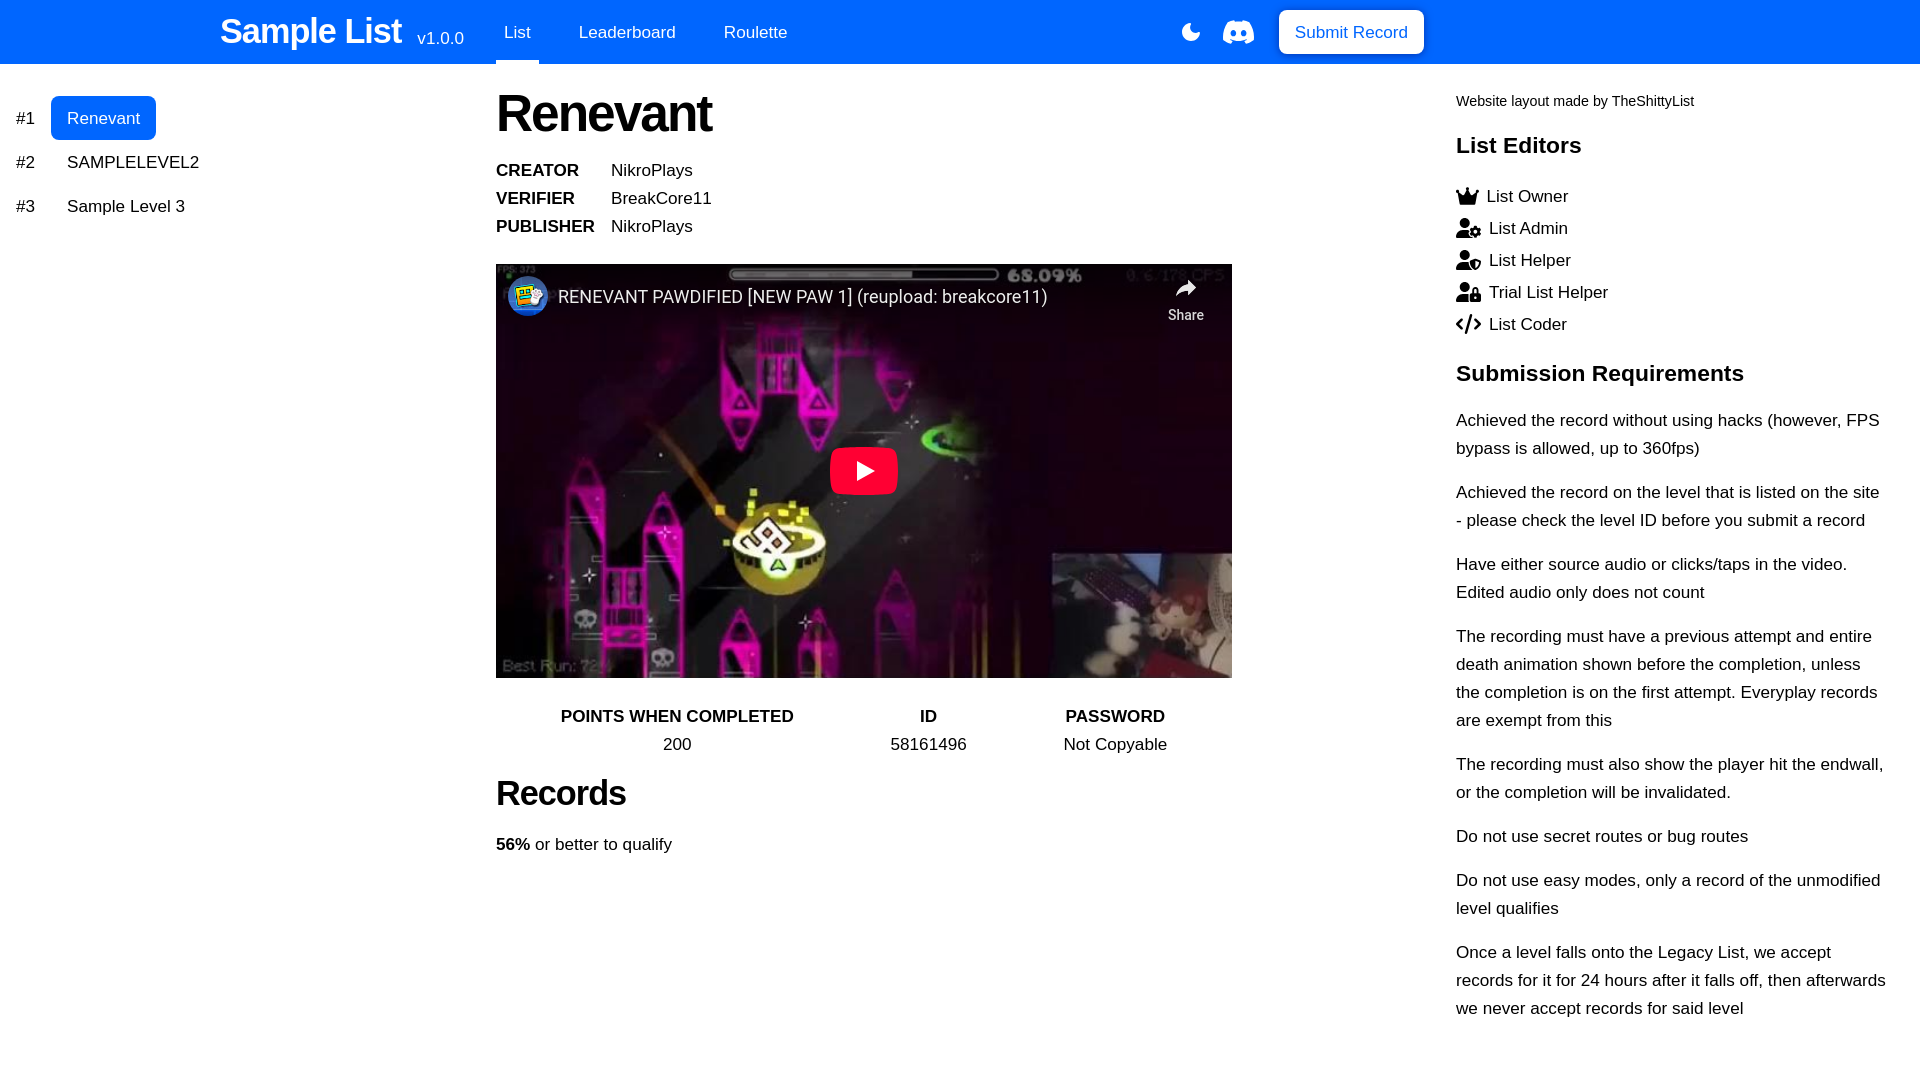This screenshot has width=1920, height=1080.
Task: Click the #2 rank number
Action: pos(25,163)
